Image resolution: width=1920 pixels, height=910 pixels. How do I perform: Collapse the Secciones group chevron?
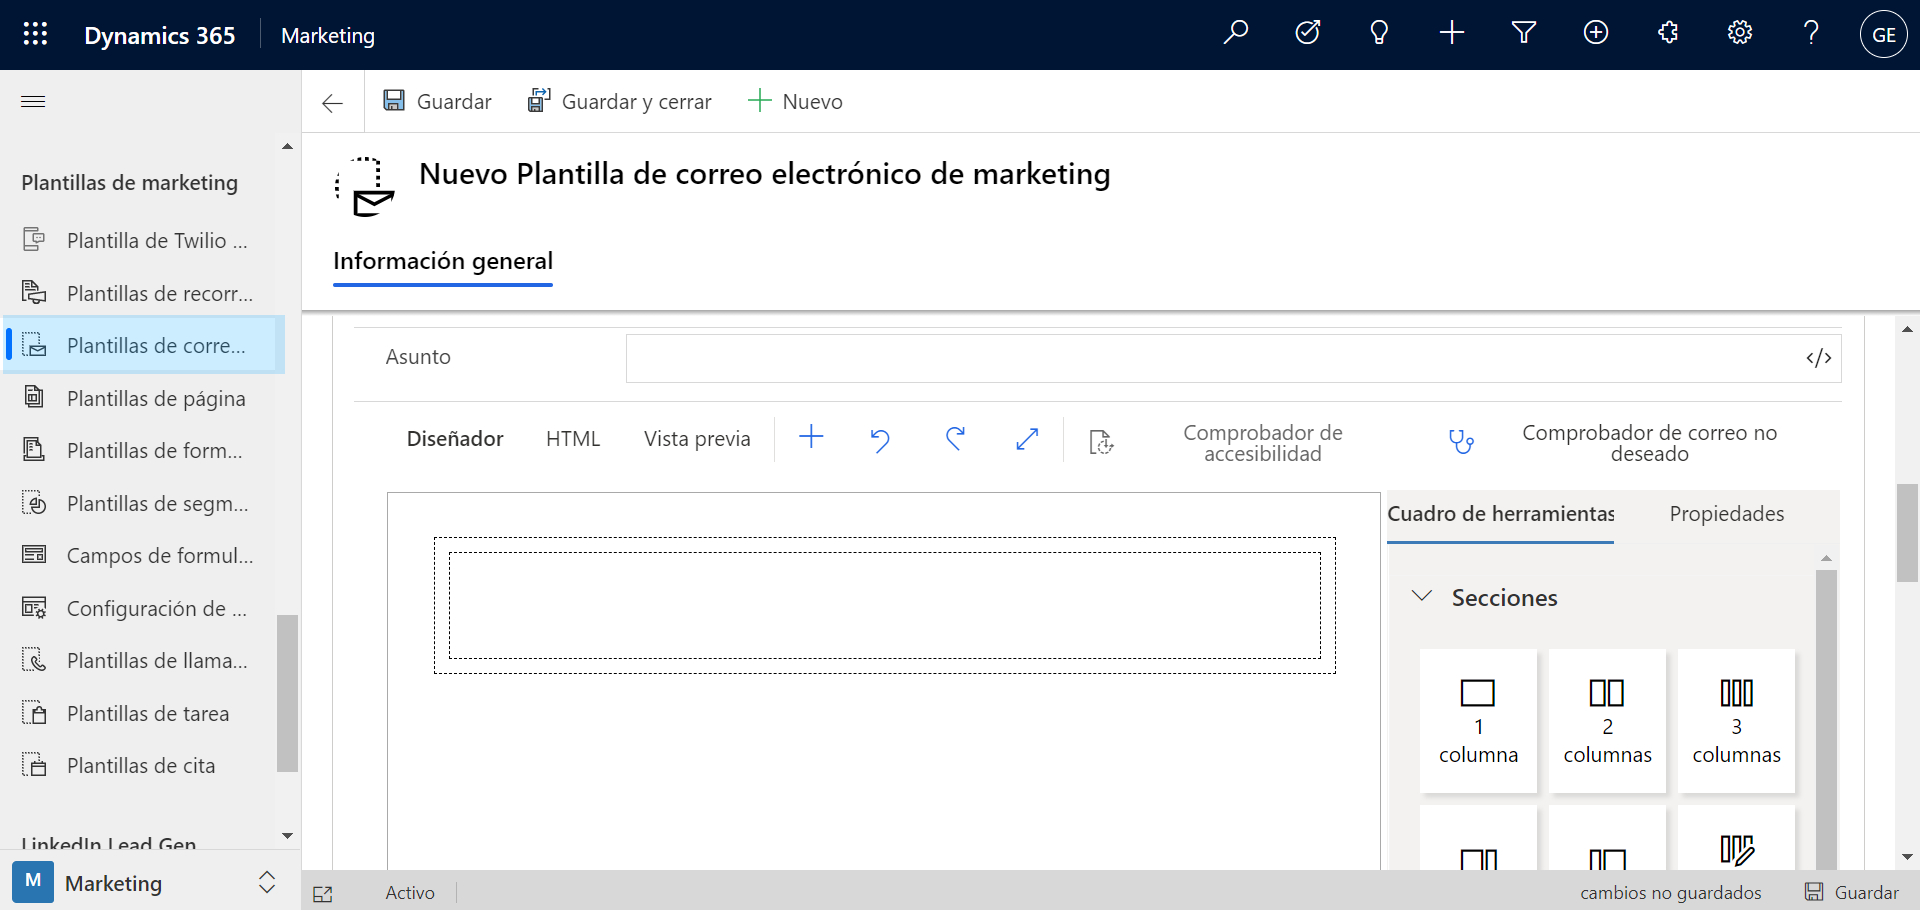tap(1423, 596)
